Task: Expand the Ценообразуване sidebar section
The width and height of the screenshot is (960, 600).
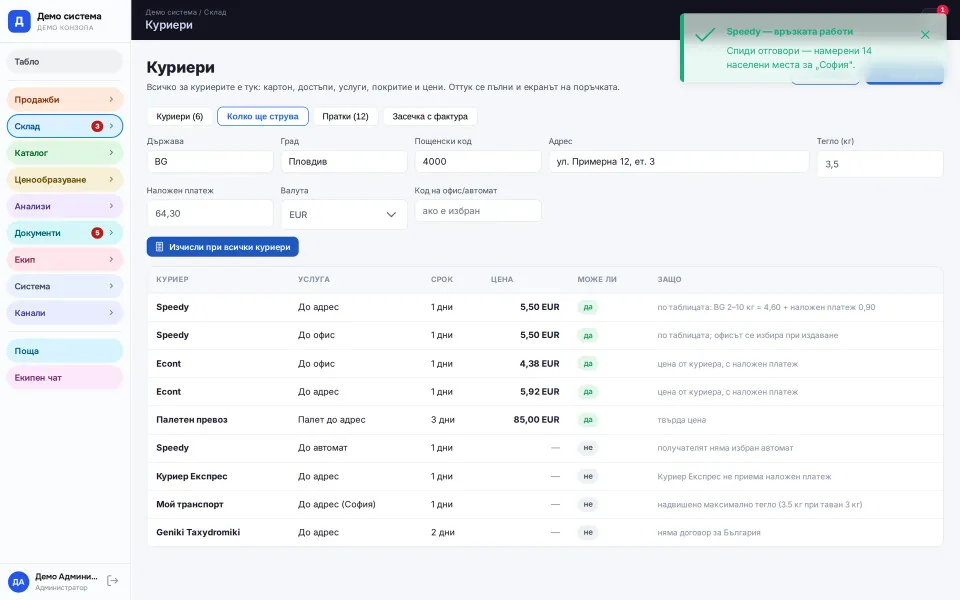Action: [x=65, y=179]
